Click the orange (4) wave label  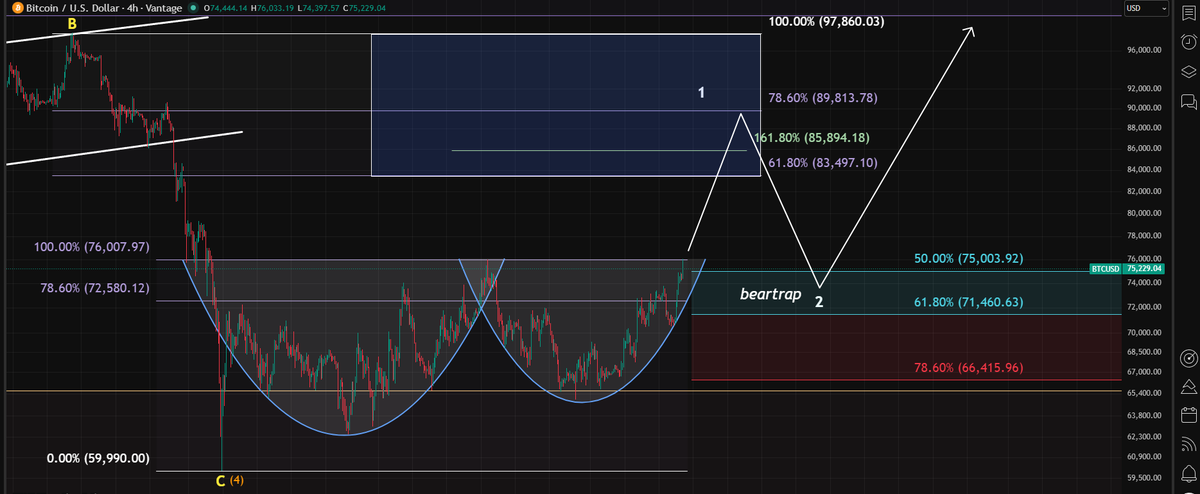click(x=237, y=481)
